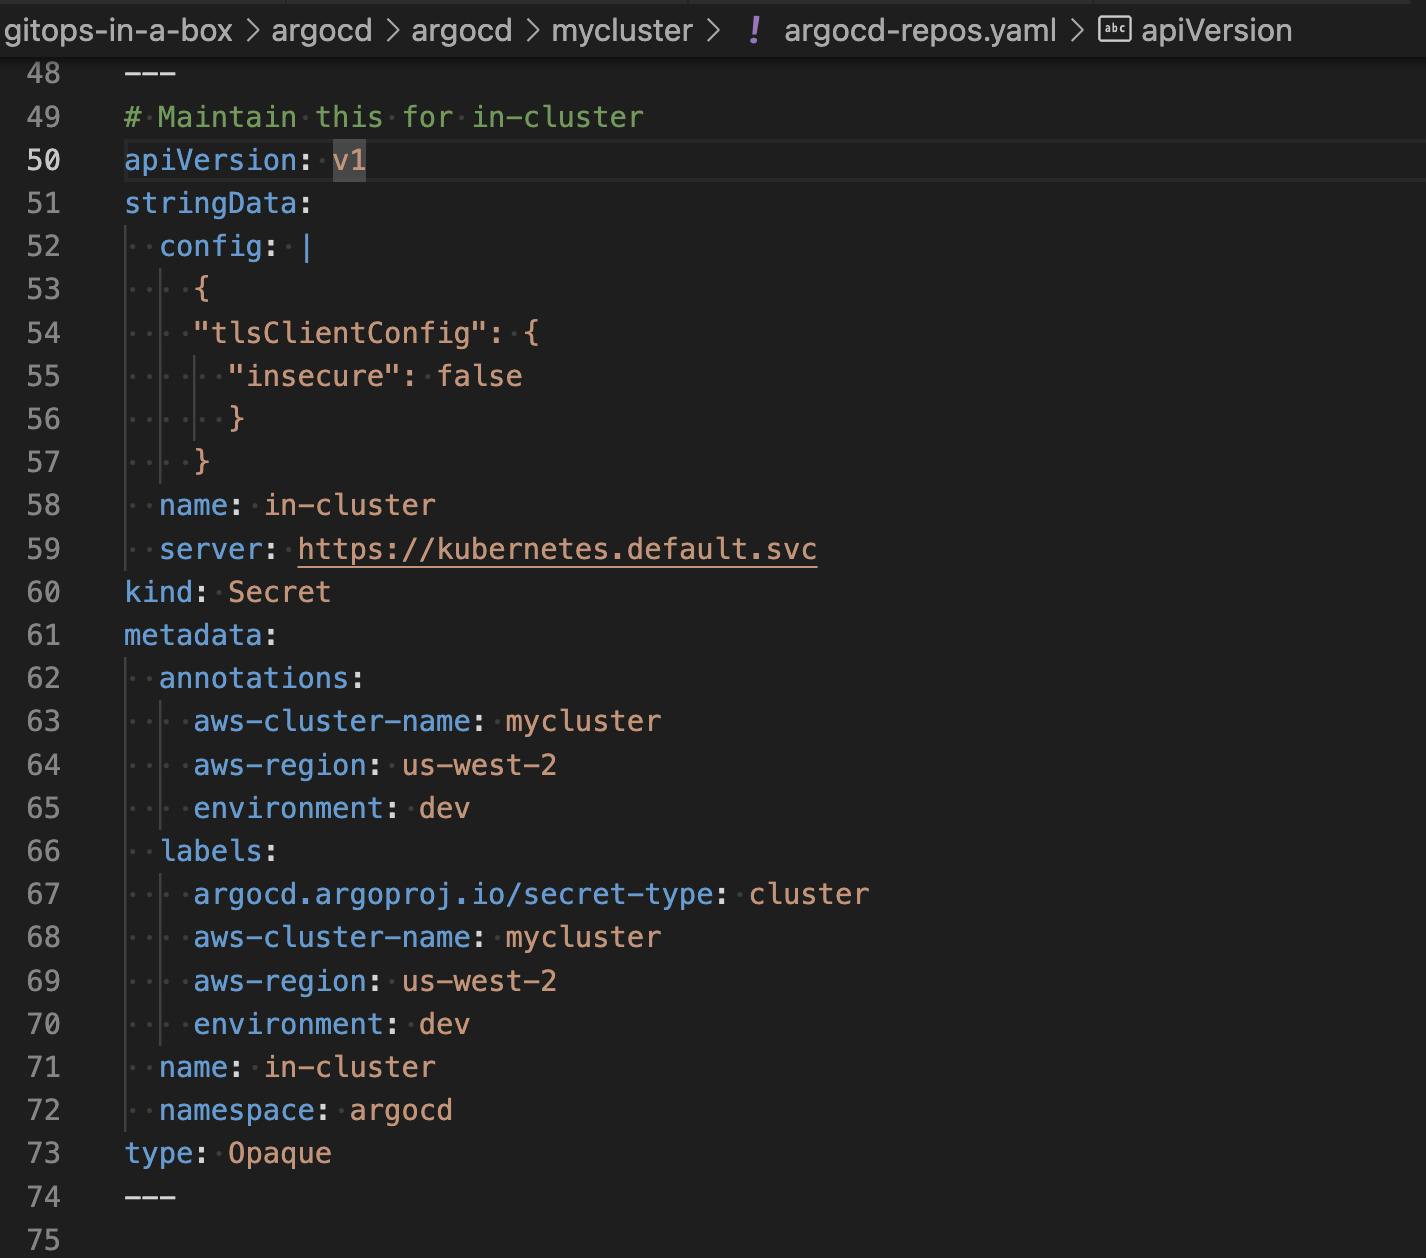Viewport: 1426px width, 1258px height.
Task: Click argocd.argoproj.io/secret-type key
Action: coord(453,894)
